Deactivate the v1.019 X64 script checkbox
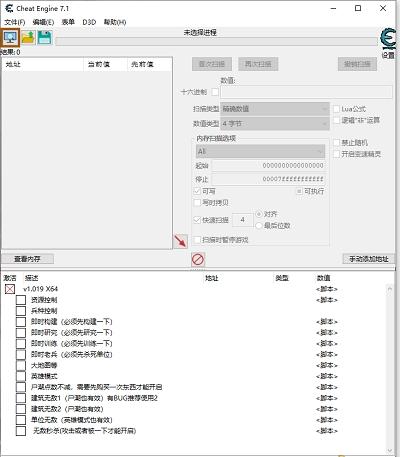The image size is (400, 457). [10, 289]
